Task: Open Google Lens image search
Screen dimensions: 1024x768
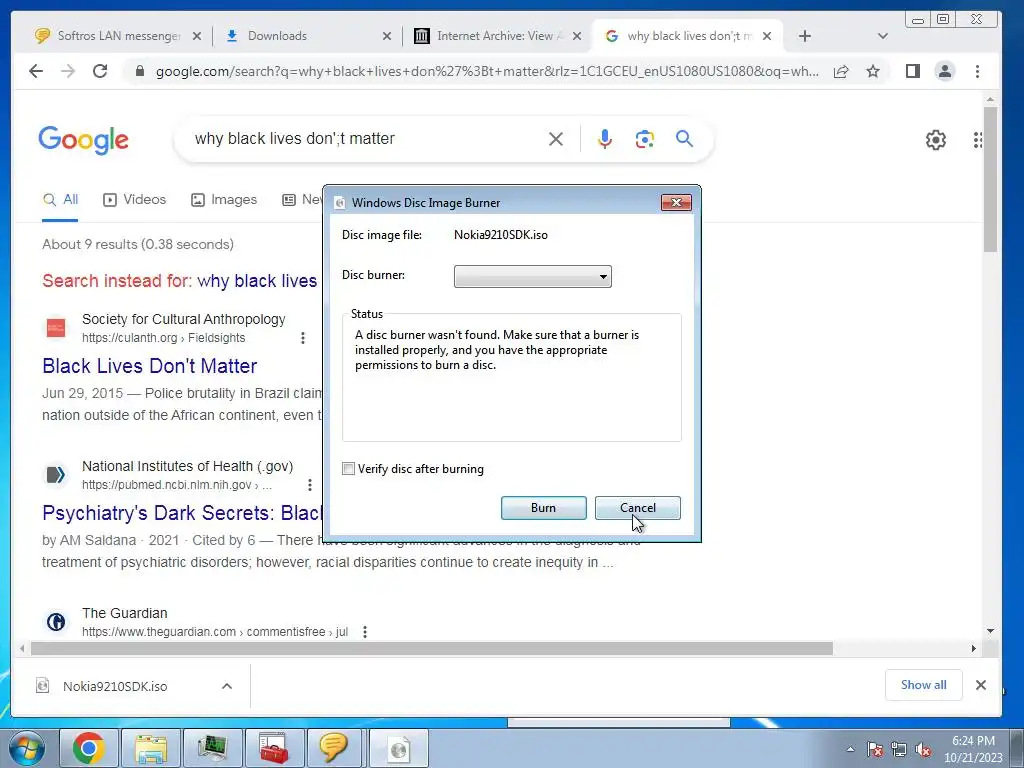Action: click(x=645, y=138)
